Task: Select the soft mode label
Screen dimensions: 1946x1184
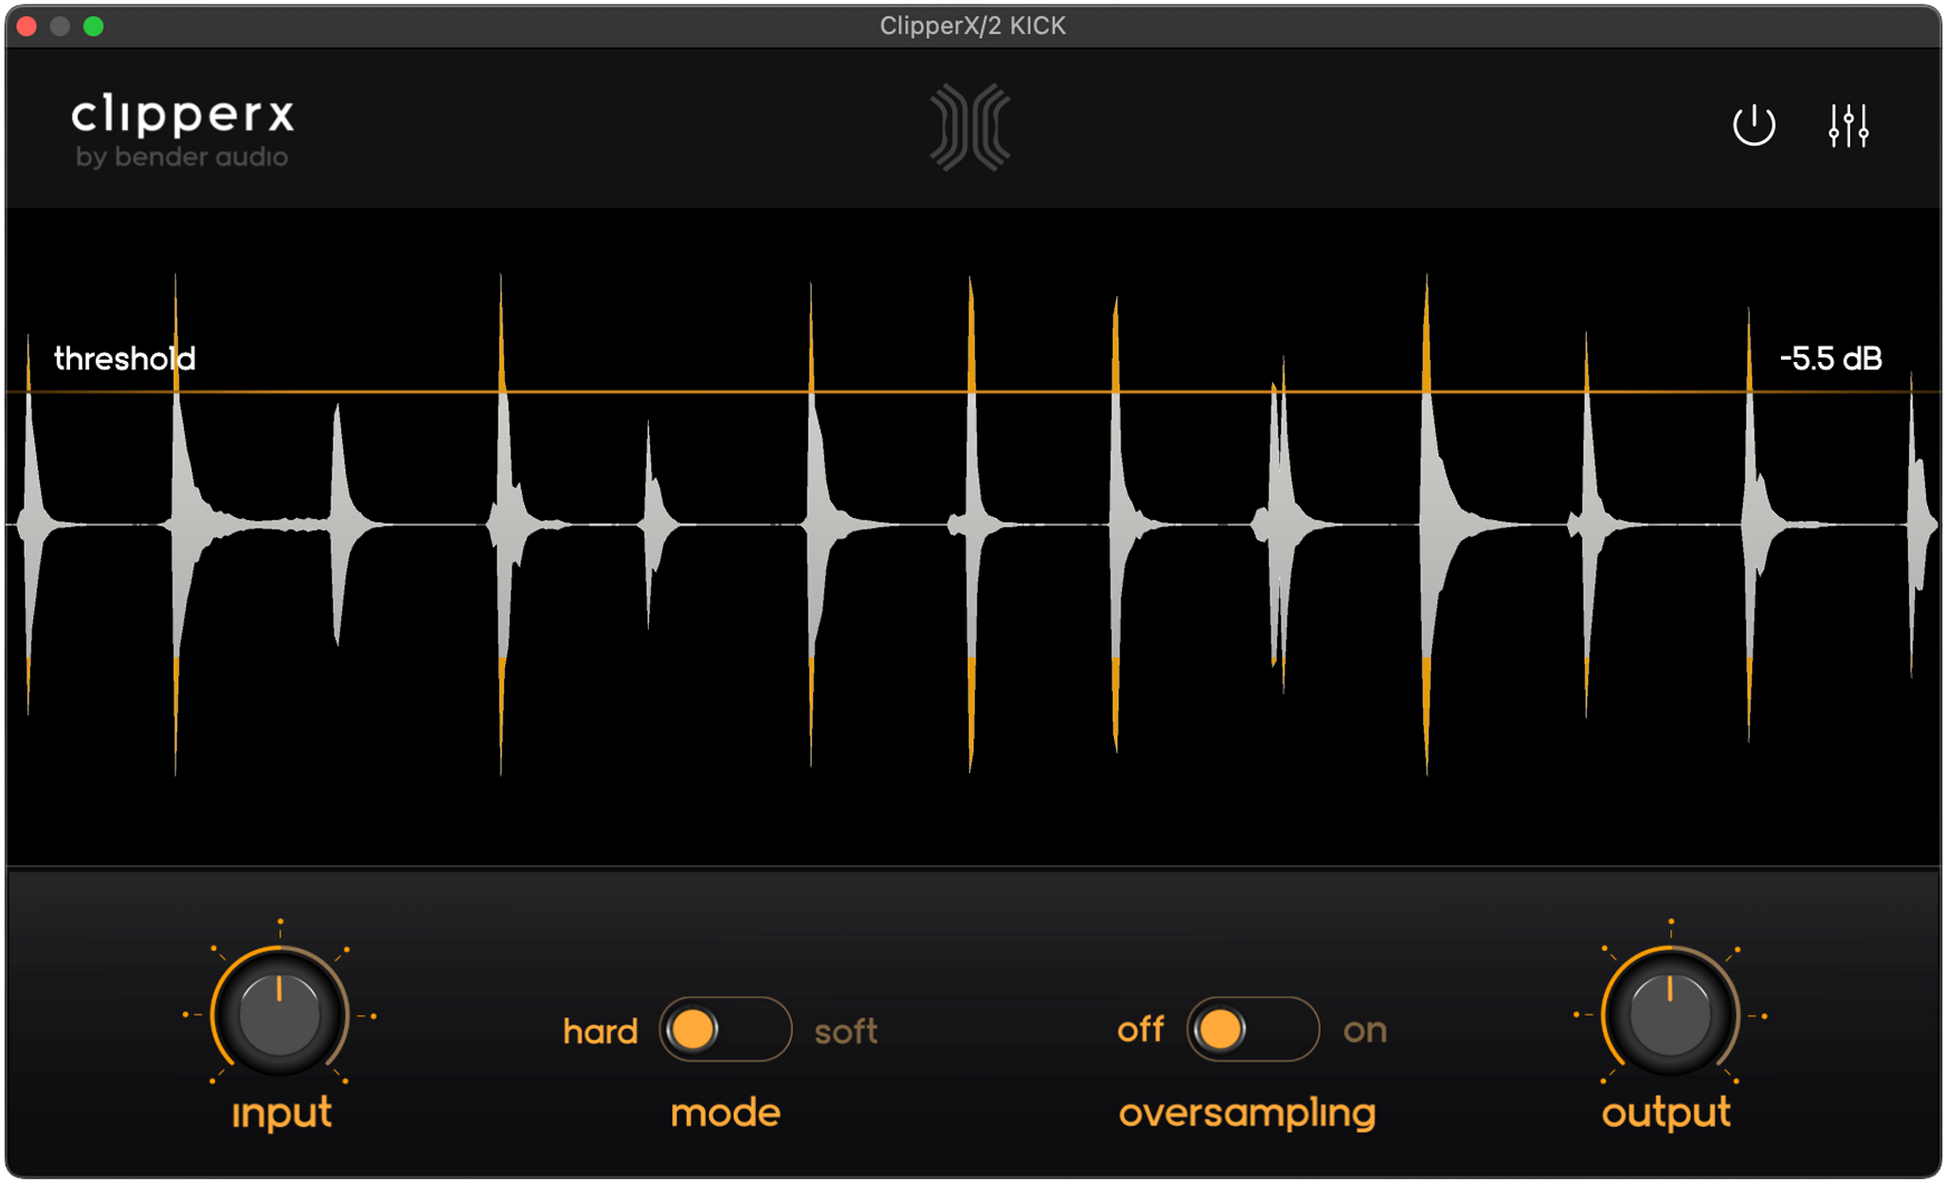Action: 846,1031
